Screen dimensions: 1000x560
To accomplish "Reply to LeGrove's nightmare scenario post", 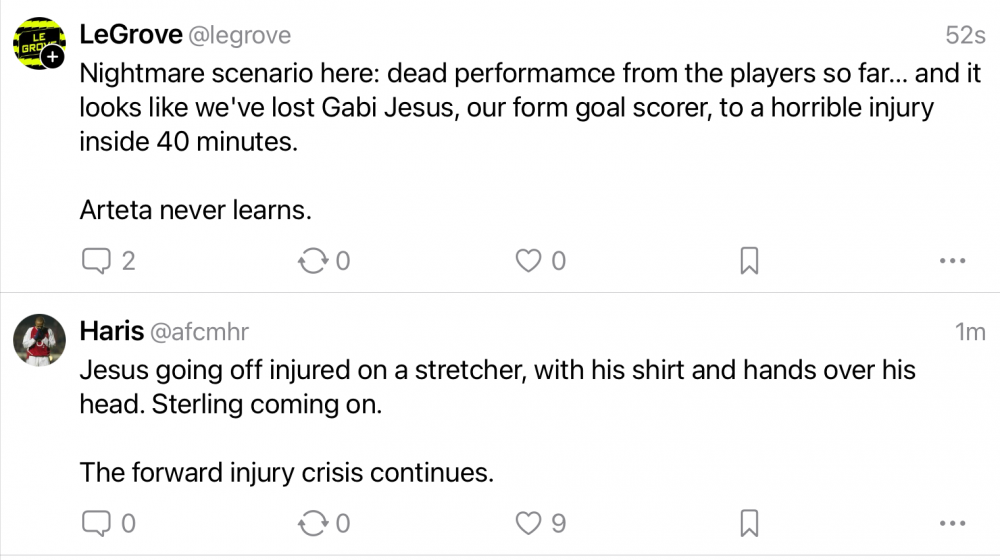I will click(96, 261).
